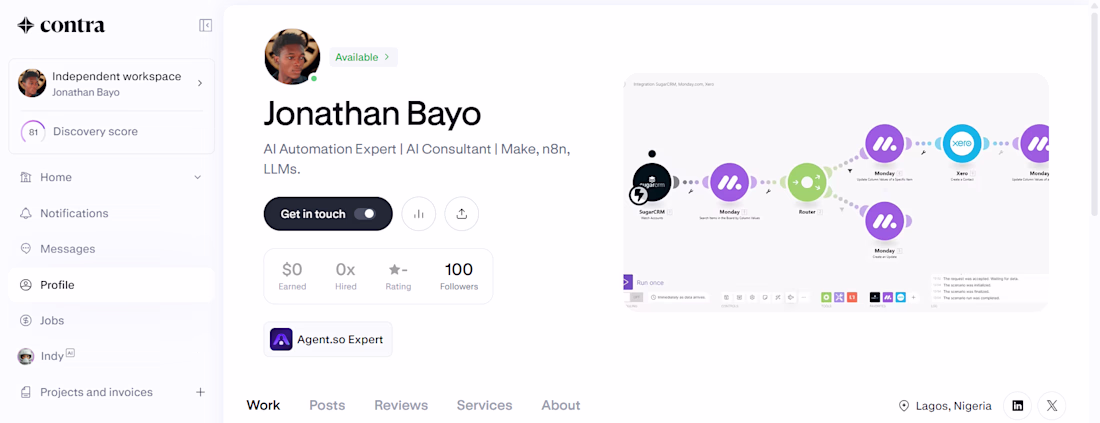Click the Messages bubble icon

pos(26,249)
